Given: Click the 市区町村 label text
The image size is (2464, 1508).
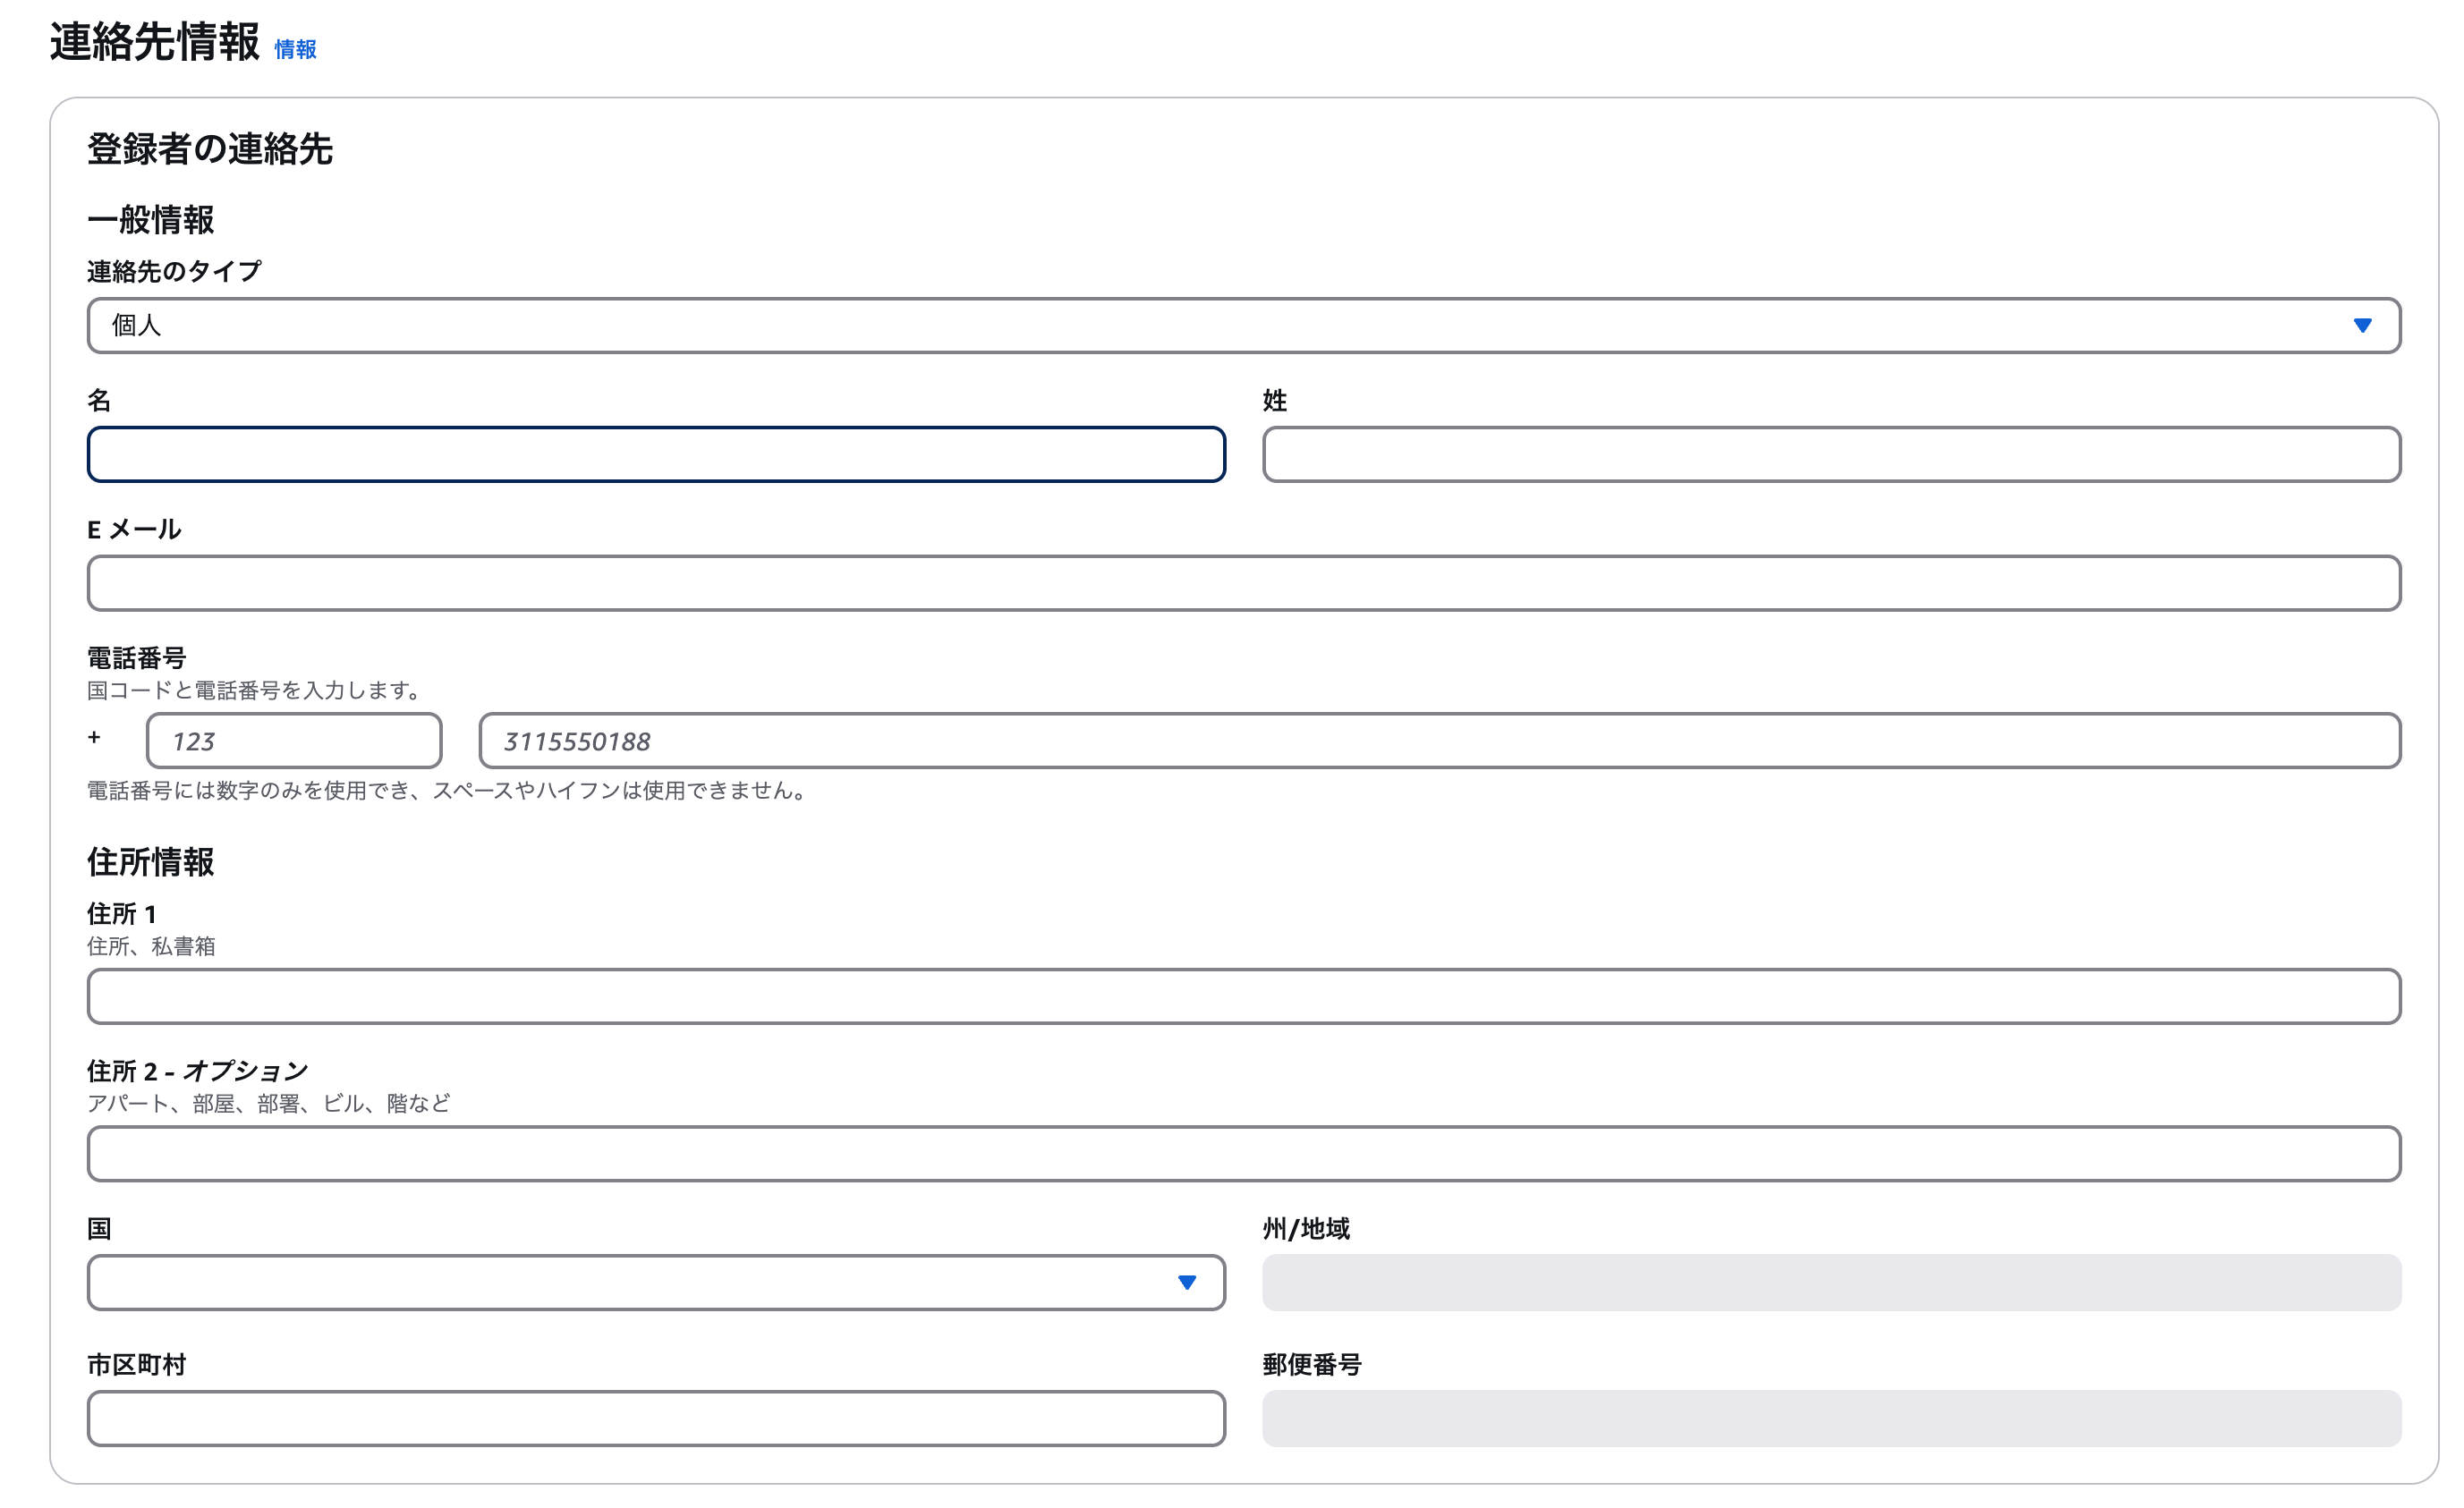Looking at the screenshot, I should (x=137, y=1364).
